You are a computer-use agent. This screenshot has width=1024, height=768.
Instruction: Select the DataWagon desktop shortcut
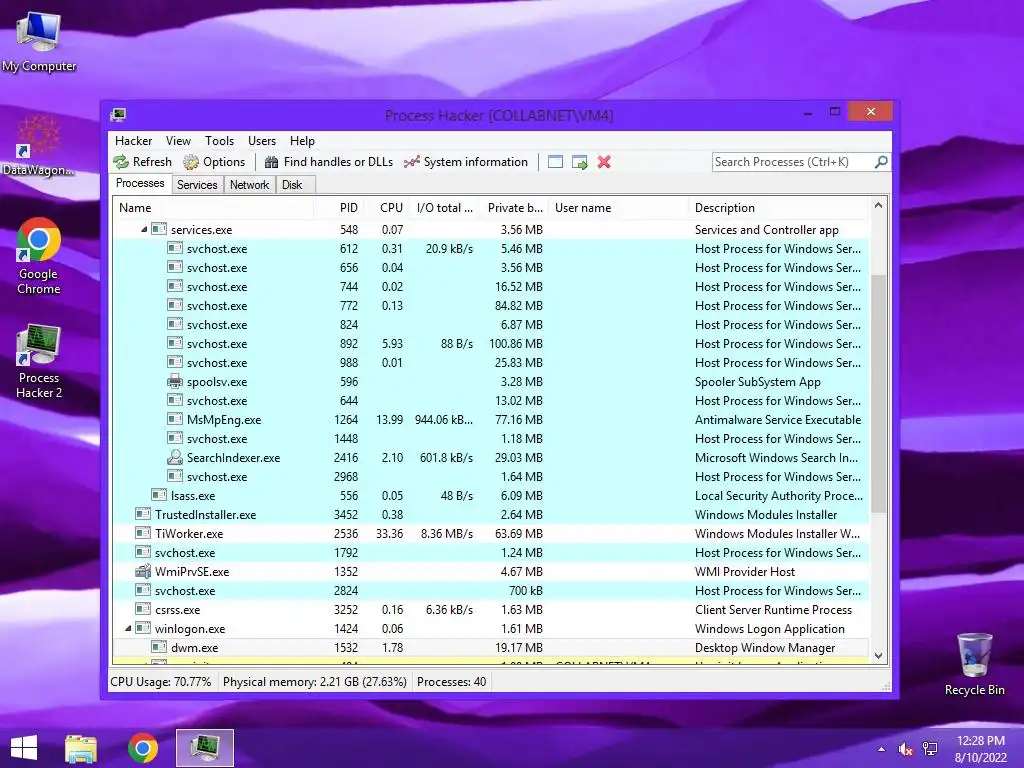click(x=38, y=145)
